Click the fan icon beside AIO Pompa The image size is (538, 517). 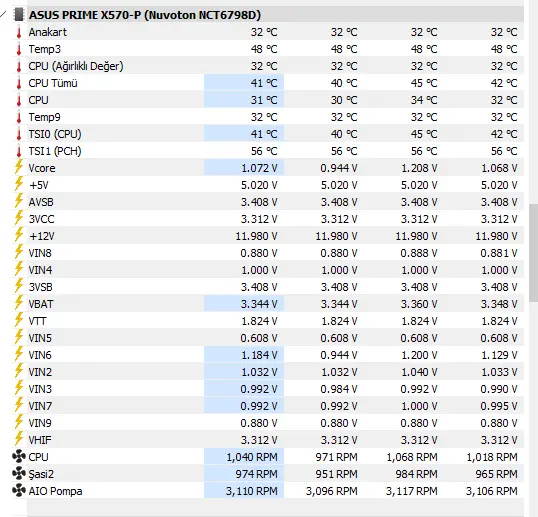(19, 491)
